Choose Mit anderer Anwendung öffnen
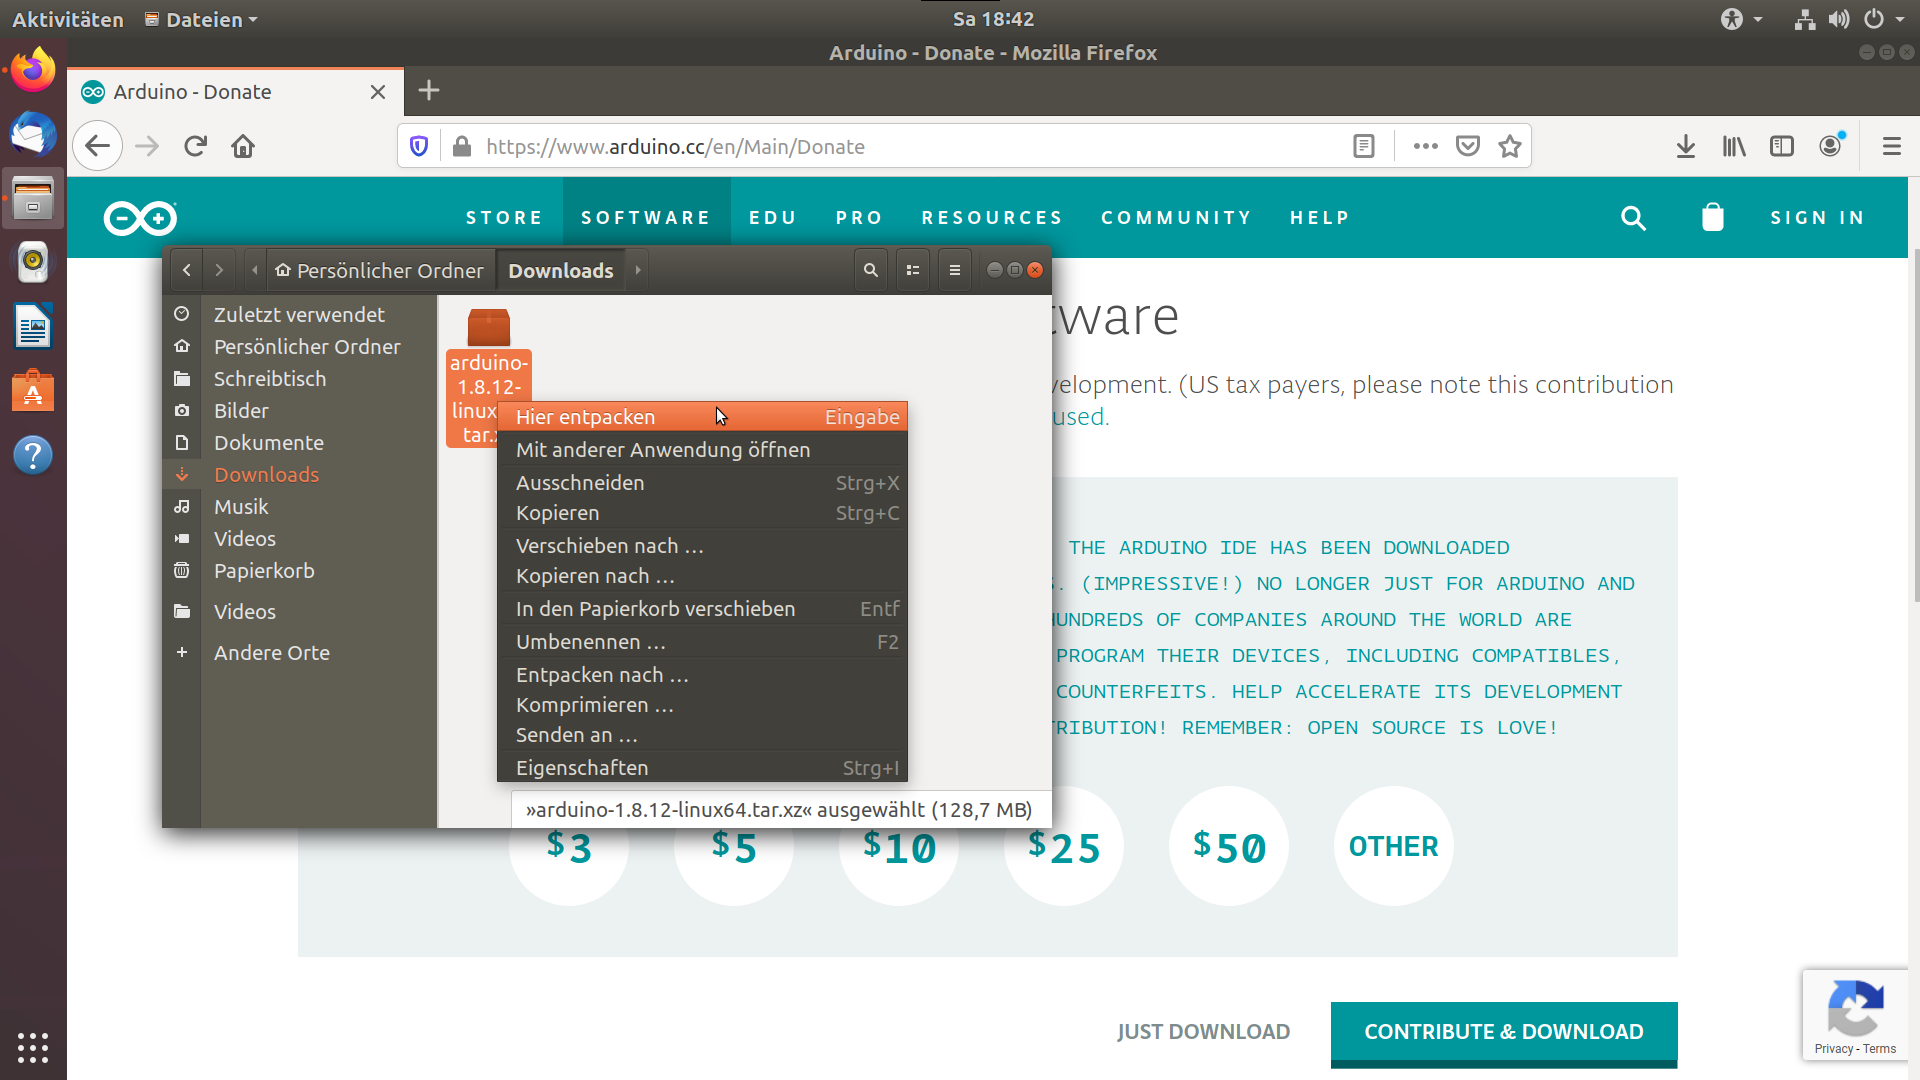 pyautogui.click(x=703, y=450)
